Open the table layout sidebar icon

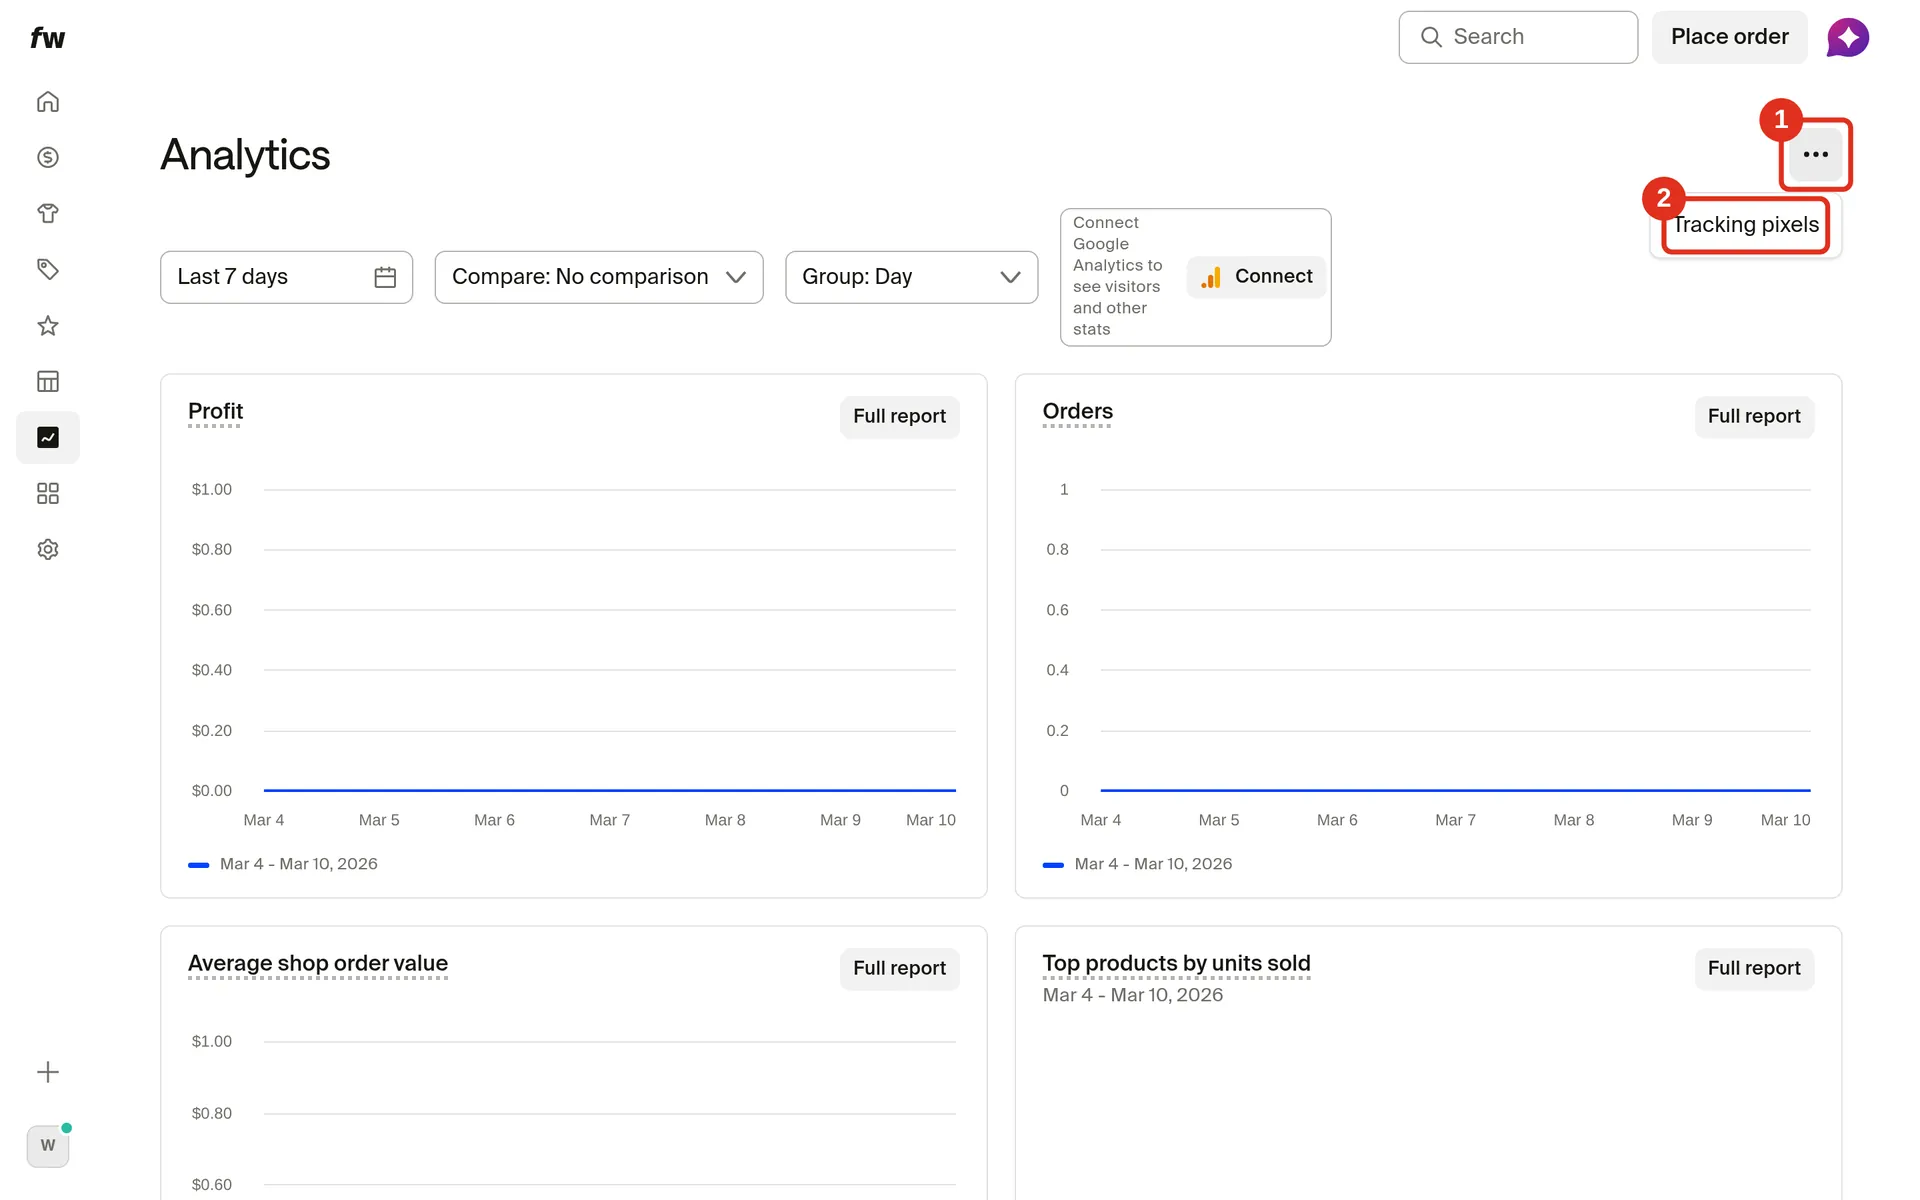pyautogui.click(x=48, y=381)
